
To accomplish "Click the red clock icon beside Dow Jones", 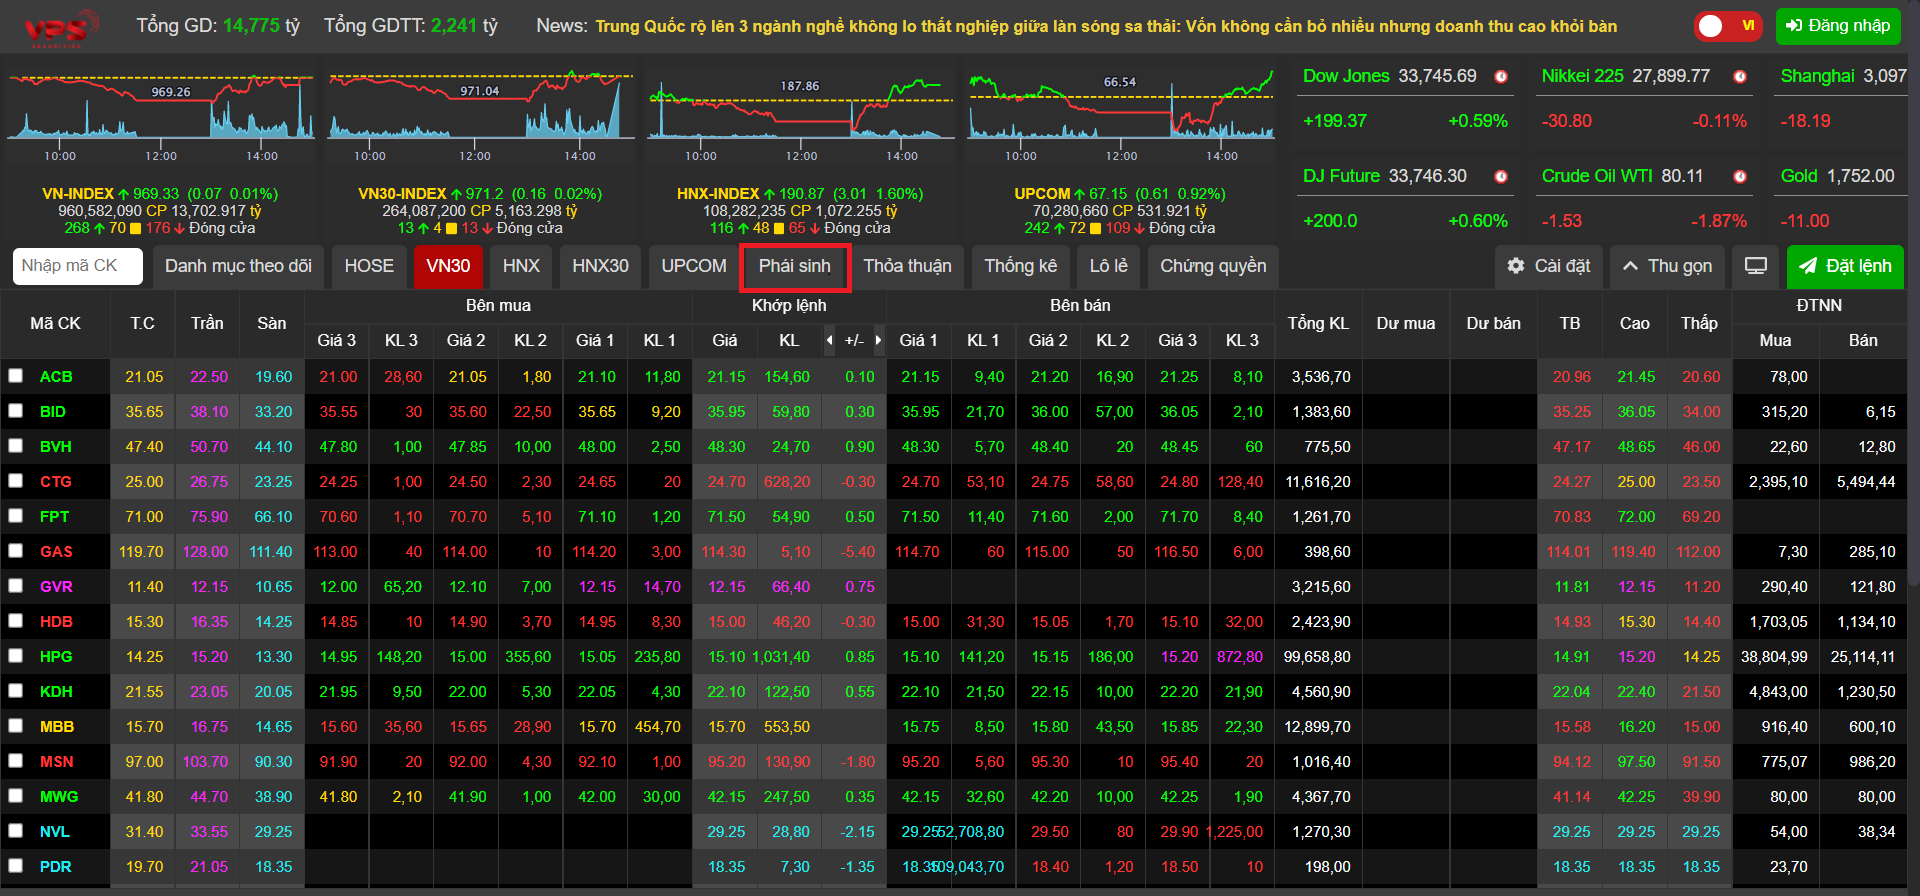I will click(1501, 77).
